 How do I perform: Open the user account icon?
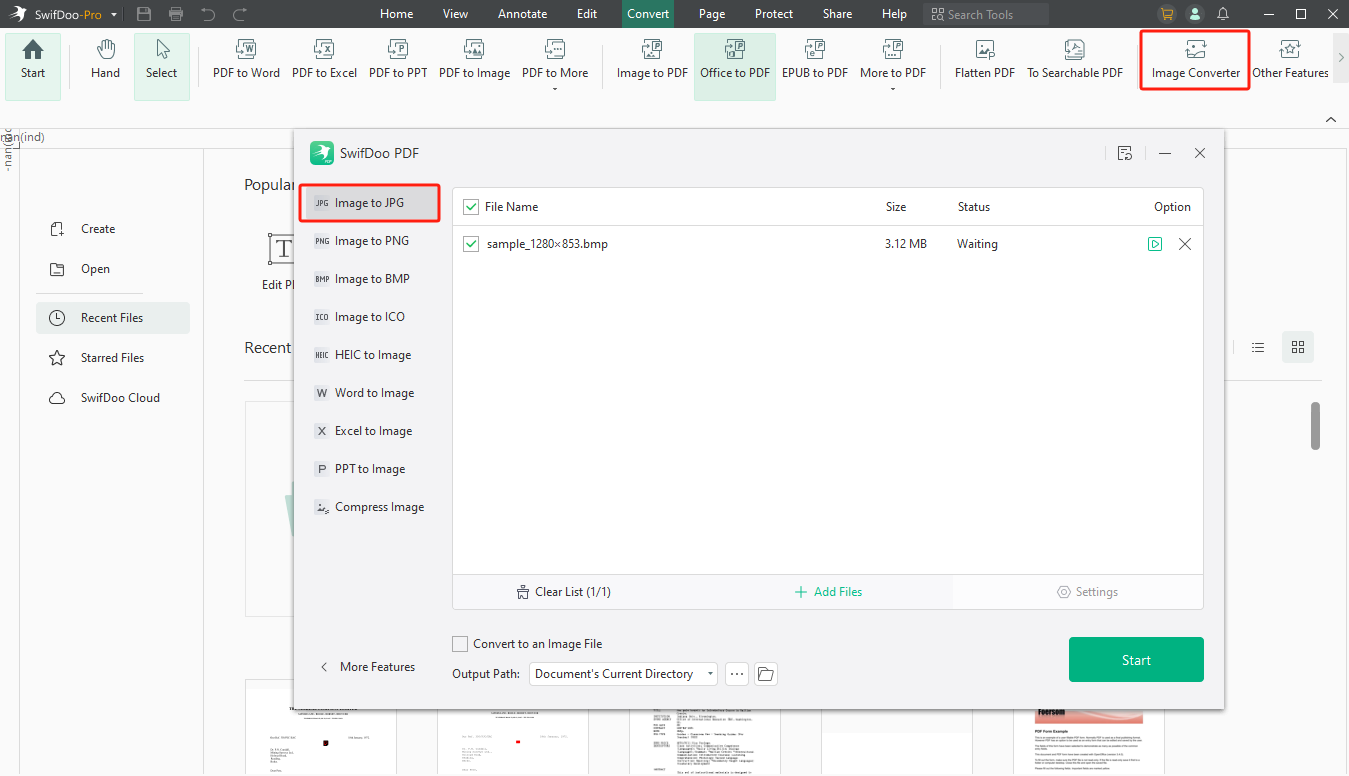[x=1194, y=14]
